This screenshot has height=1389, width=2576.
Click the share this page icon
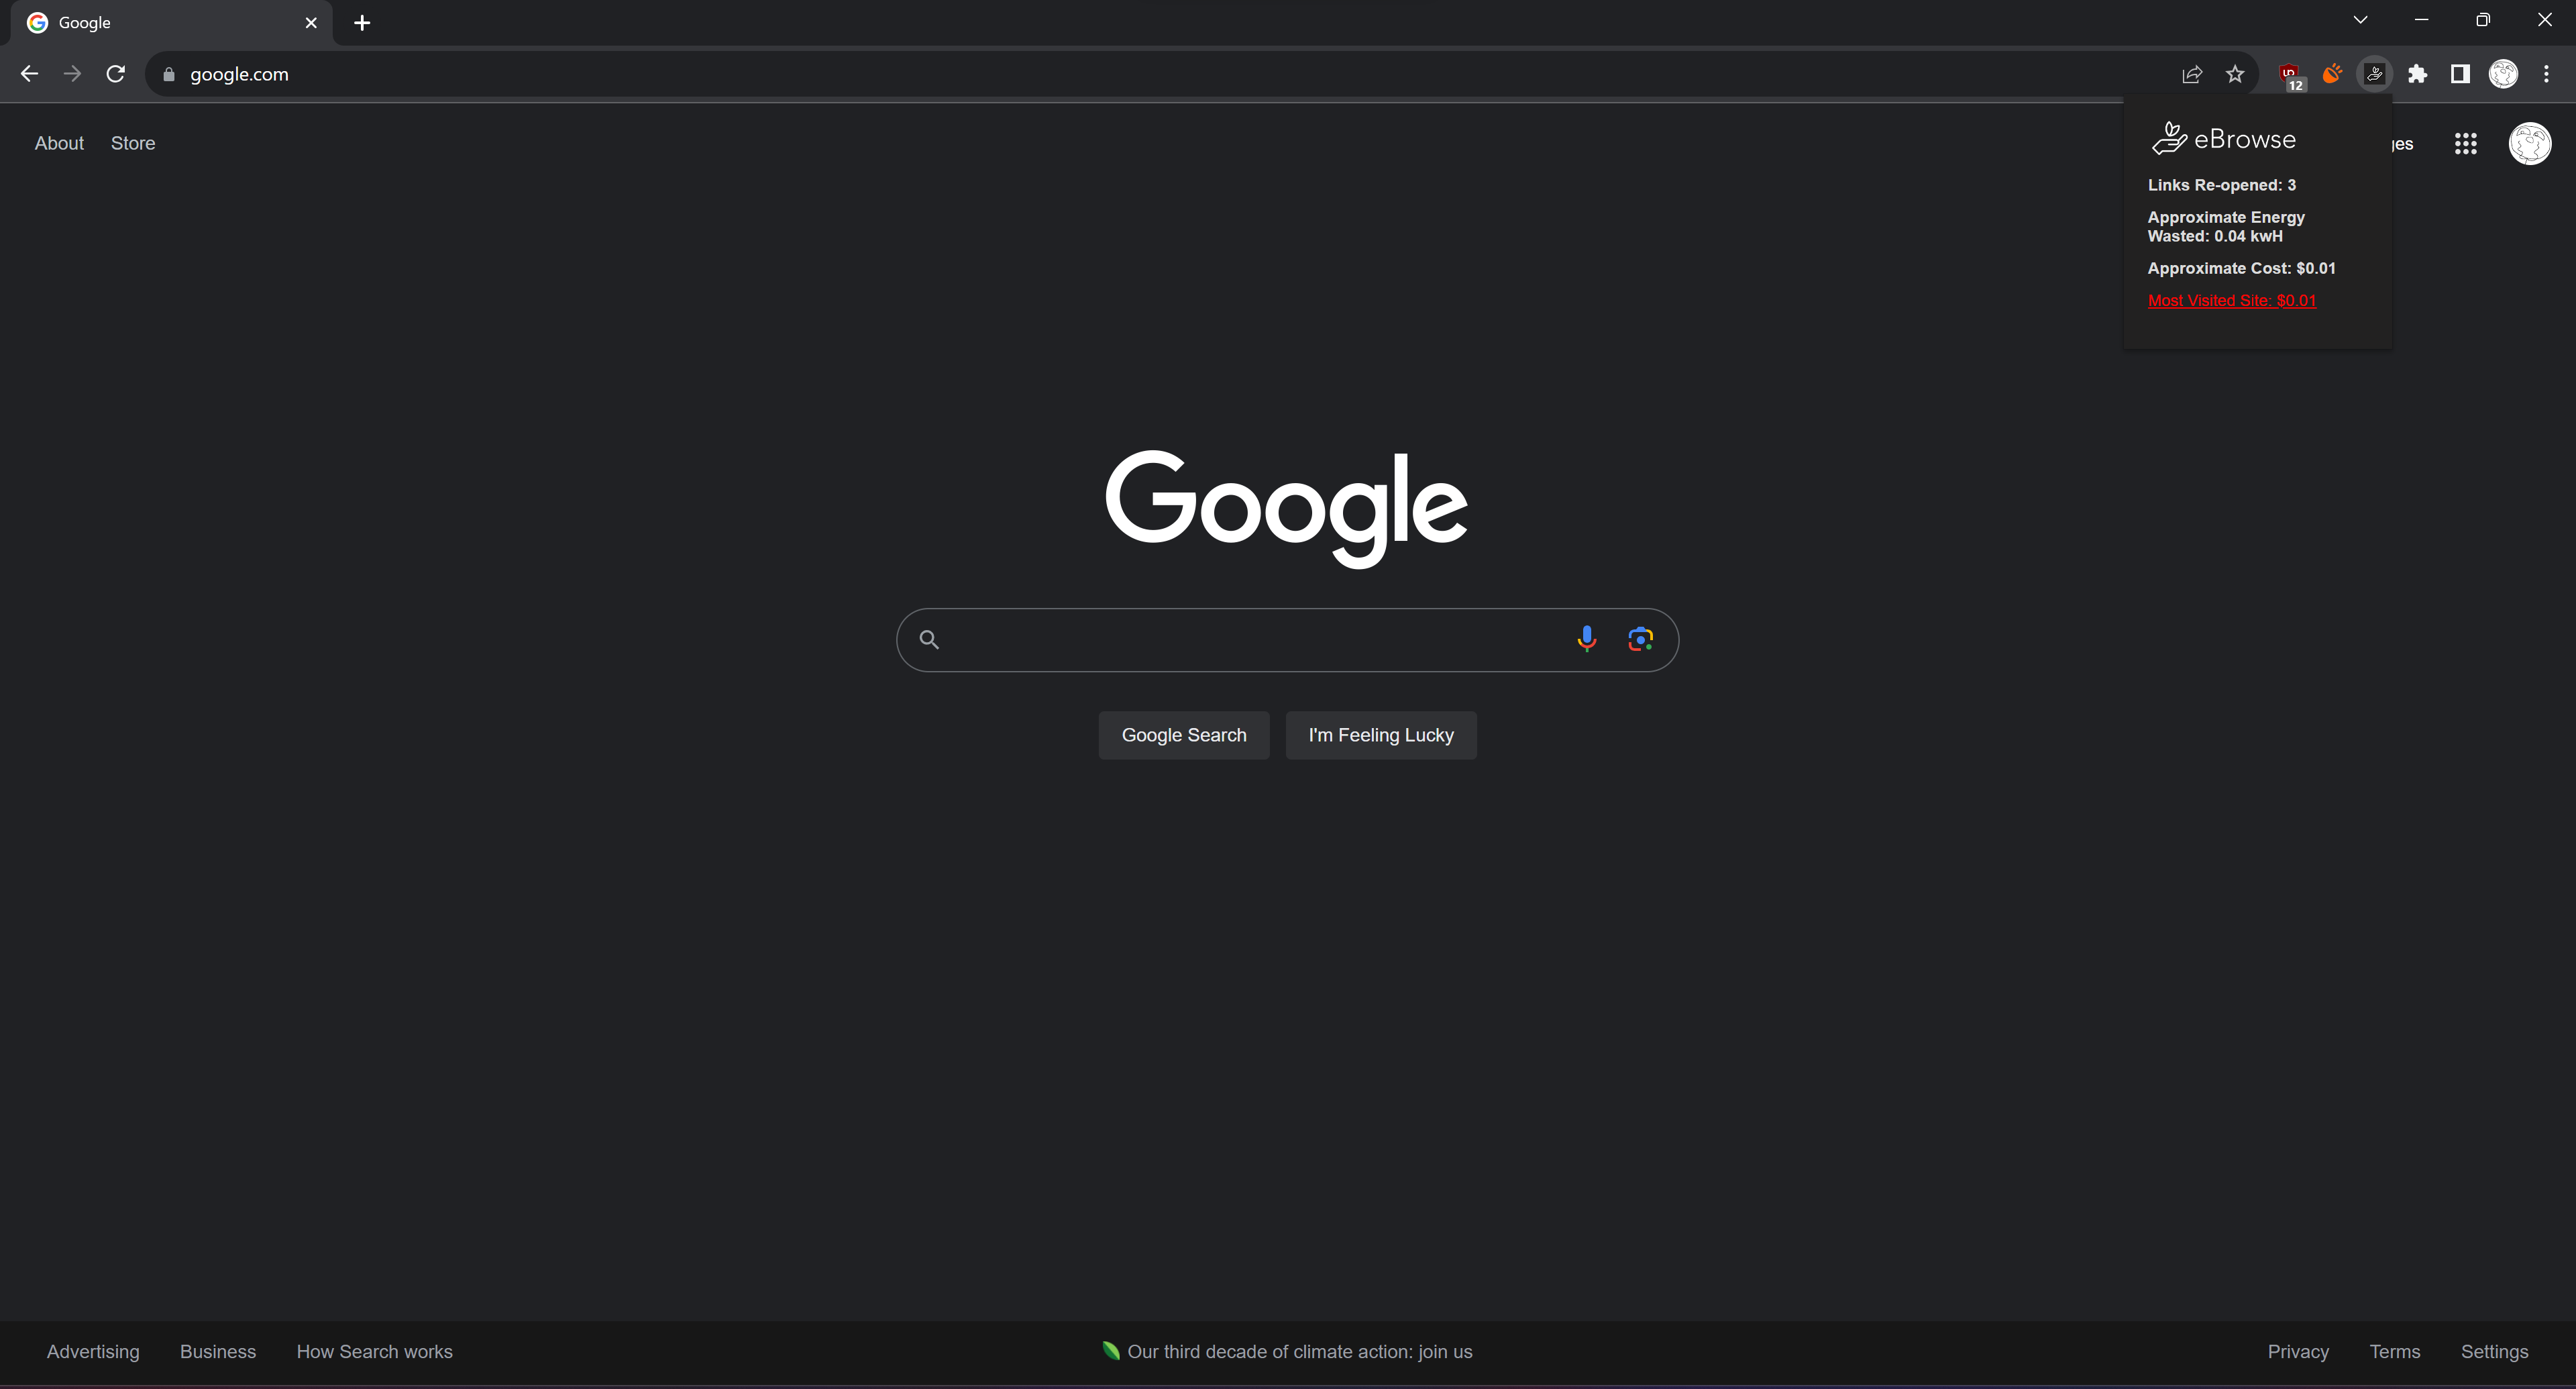click(2191, 74)
